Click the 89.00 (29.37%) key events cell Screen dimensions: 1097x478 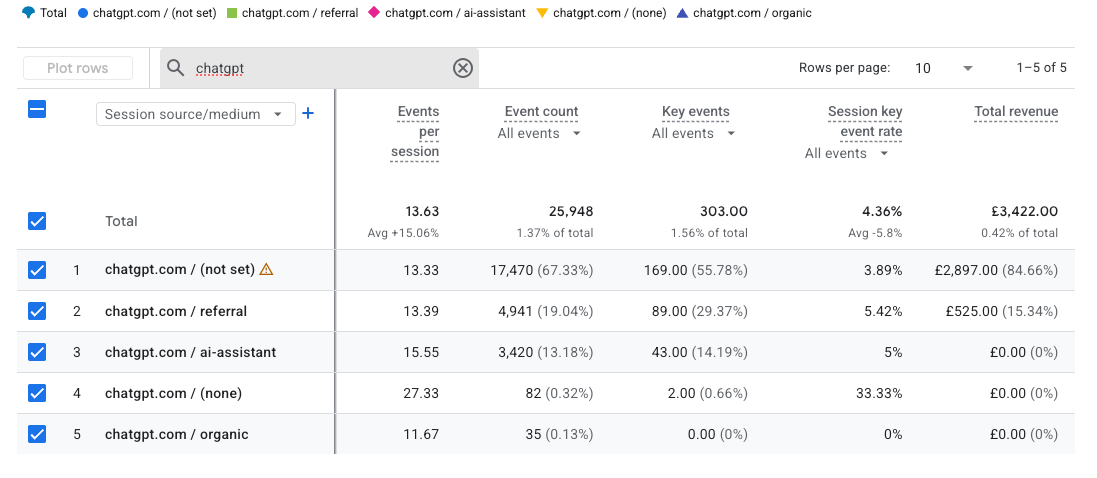pos(700,311)
